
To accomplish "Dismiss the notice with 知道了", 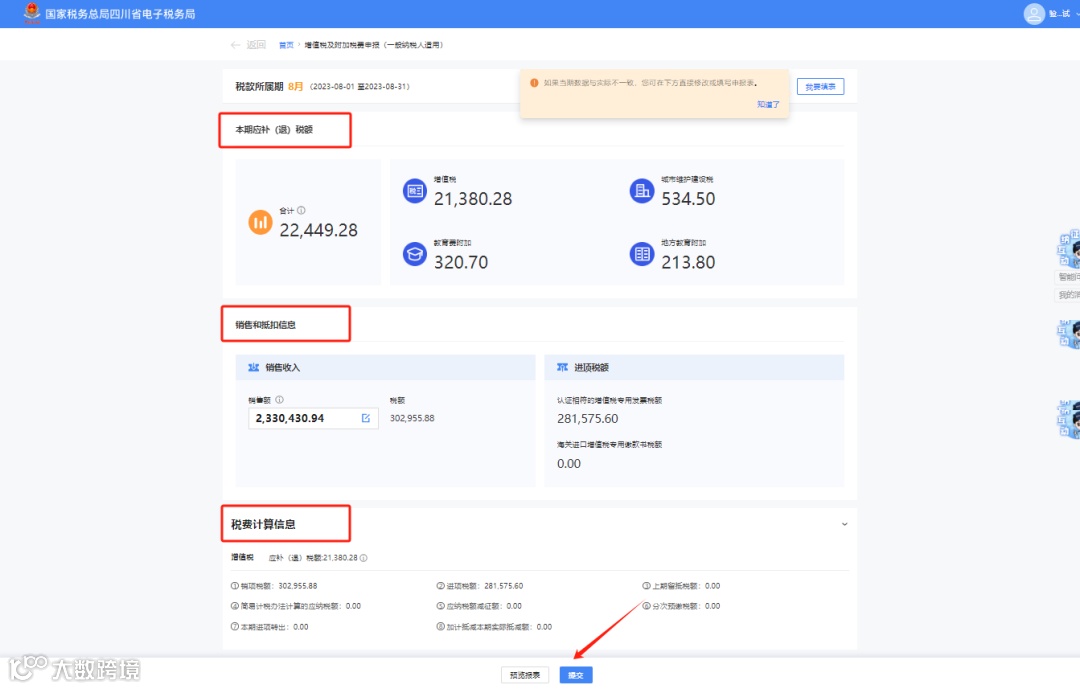I will click(768, 105).
